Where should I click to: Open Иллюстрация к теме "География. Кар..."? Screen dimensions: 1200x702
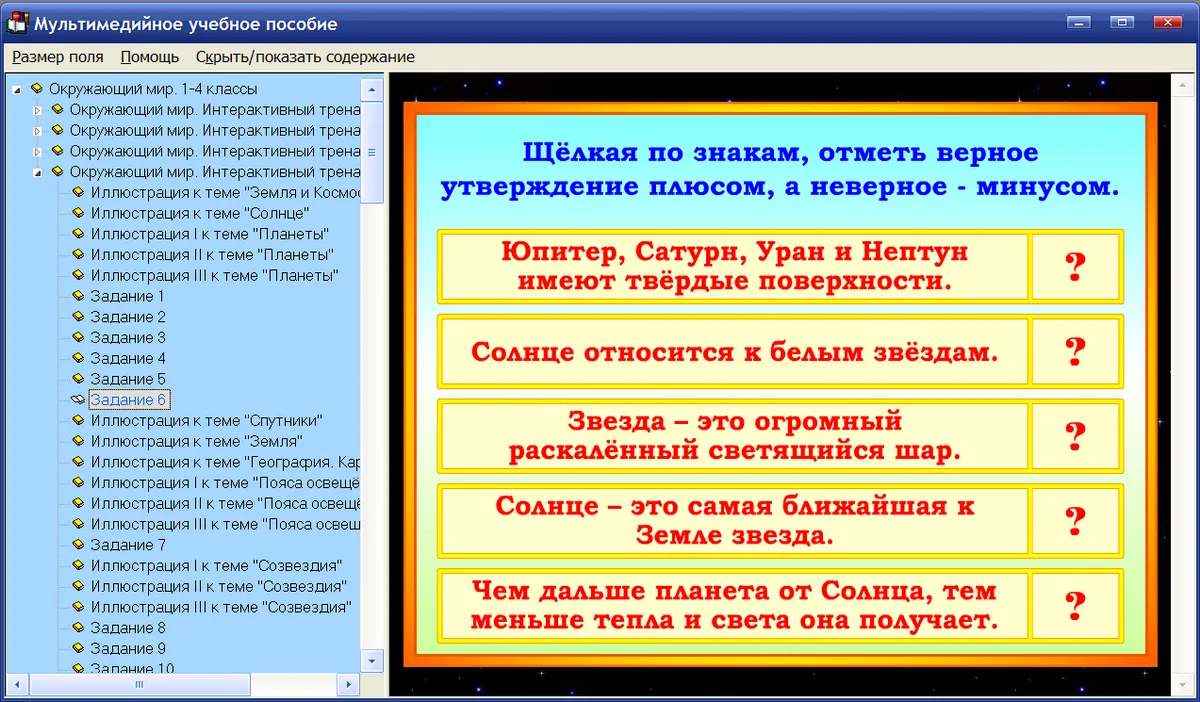pos(225,463)
